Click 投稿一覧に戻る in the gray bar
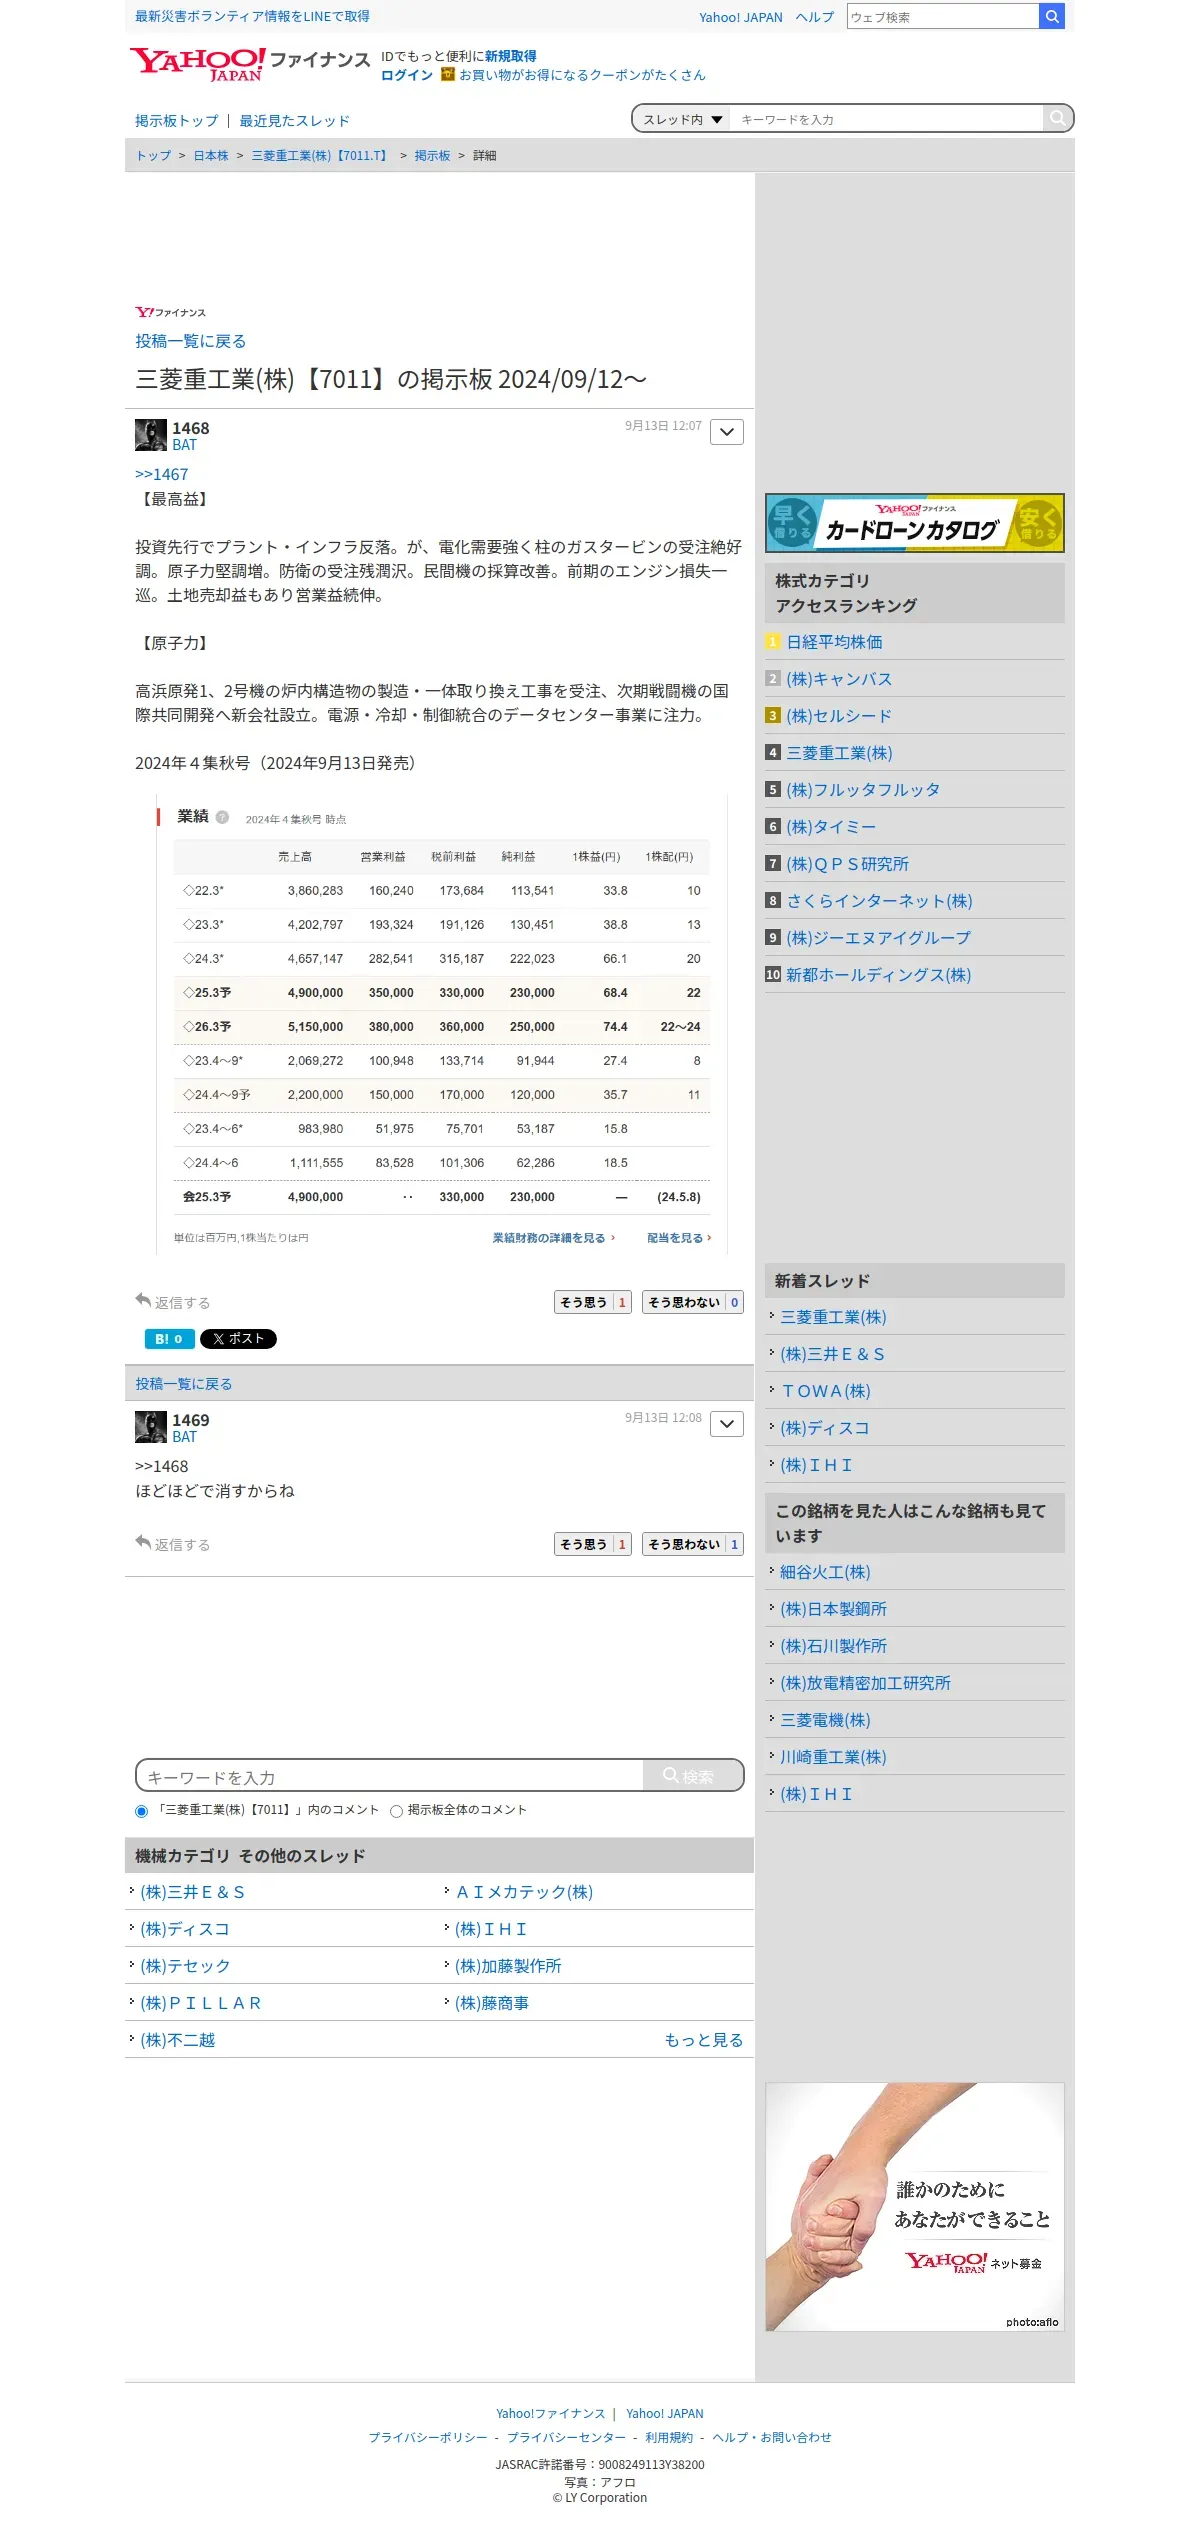The image size is (1200, 2527). 184,1384
